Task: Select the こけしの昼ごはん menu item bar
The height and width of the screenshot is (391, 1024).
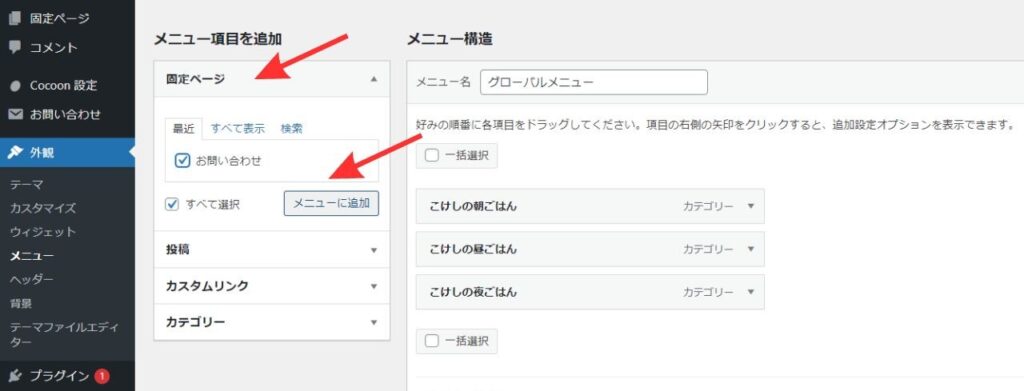Action: (x=590, y=249)
